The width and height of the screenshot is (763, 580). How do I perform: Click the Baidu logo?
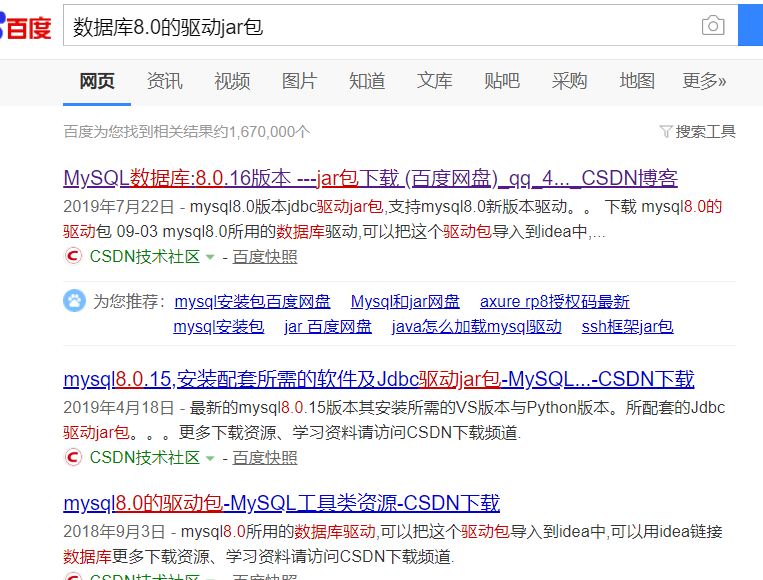pyautogui.click(x=25, y=27)
